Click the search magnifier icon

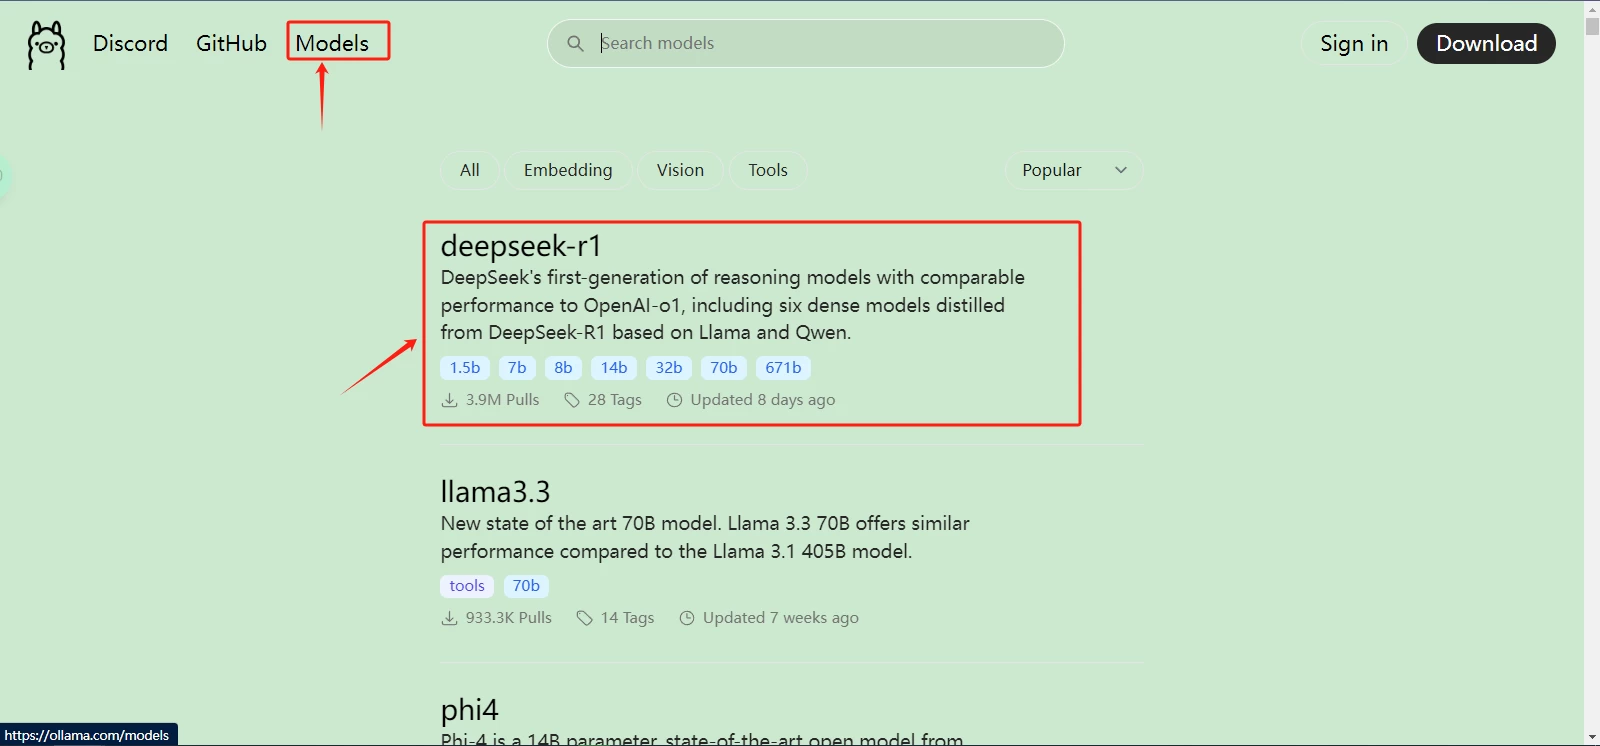pos(575,44)
